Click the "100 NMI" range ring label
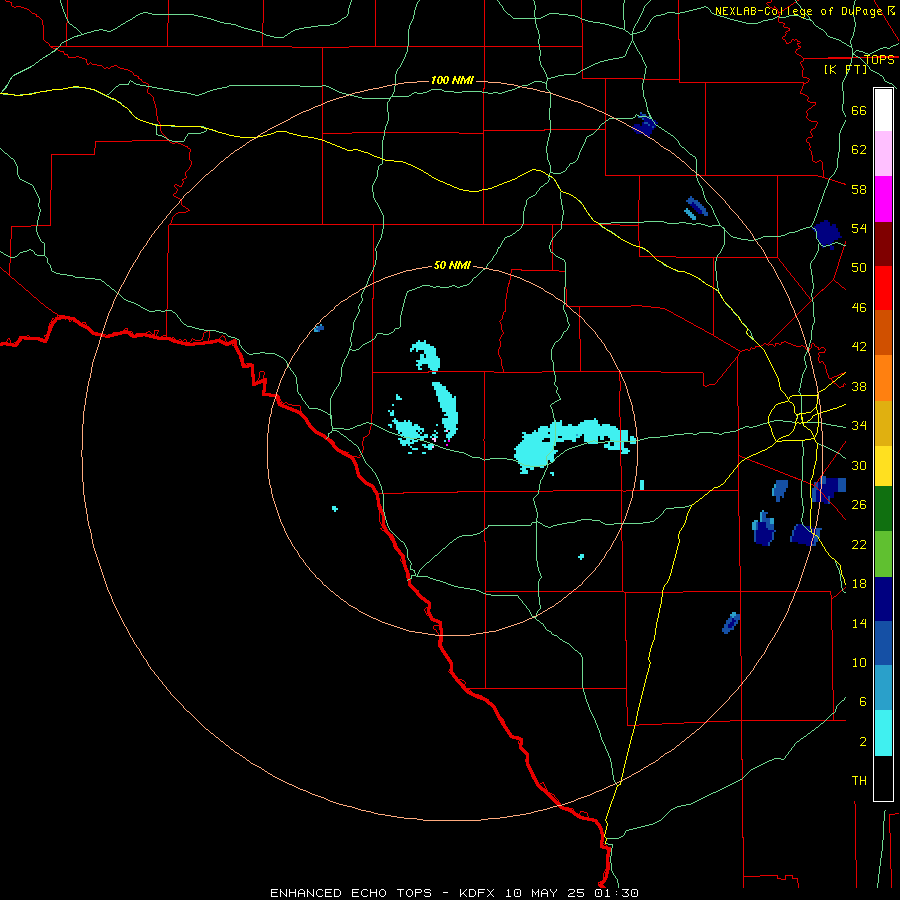900x900 pixels. click(x=452, y=80)
